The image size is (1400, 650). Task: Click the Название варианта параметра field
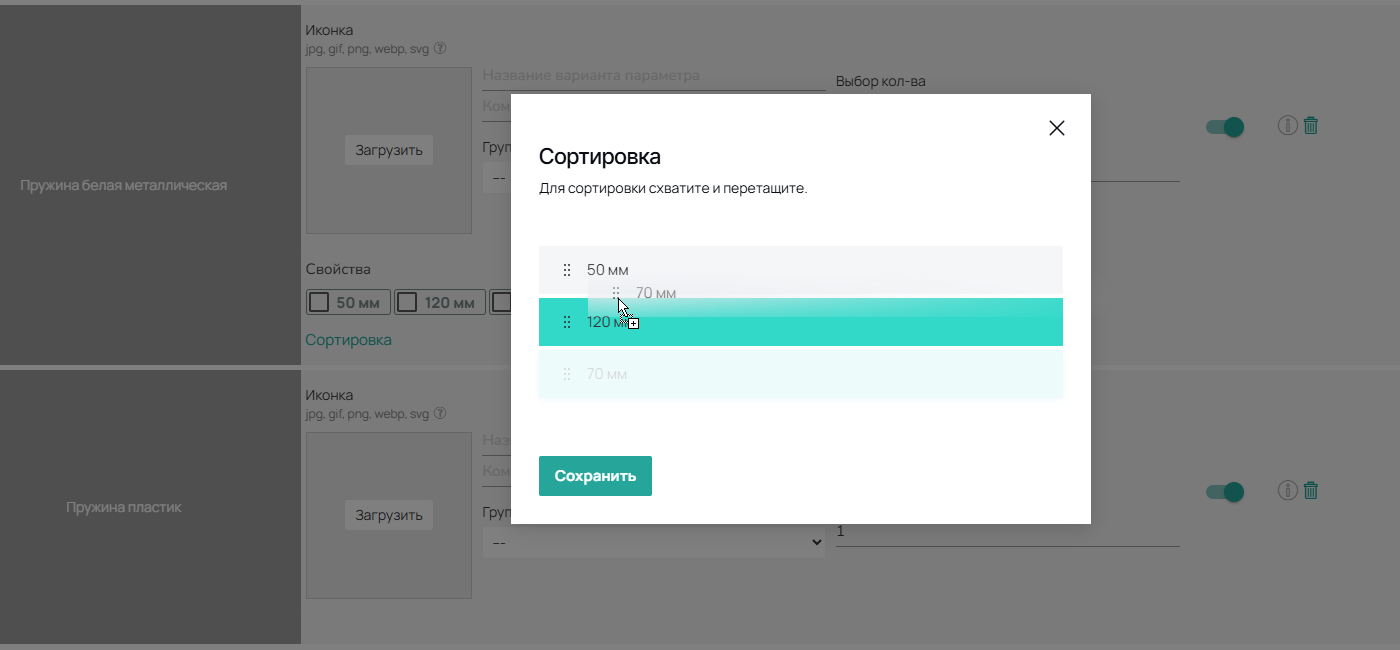(x=653, y=76)
